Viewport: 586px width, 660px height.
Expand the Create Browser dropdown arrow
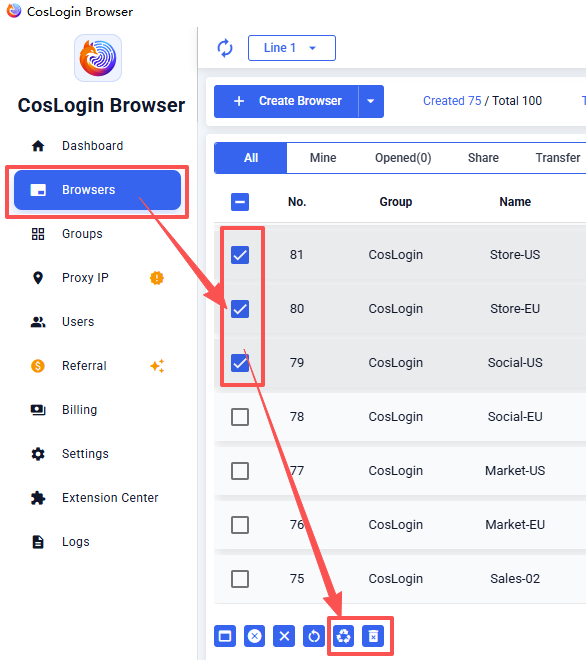(x=371, y=101)
